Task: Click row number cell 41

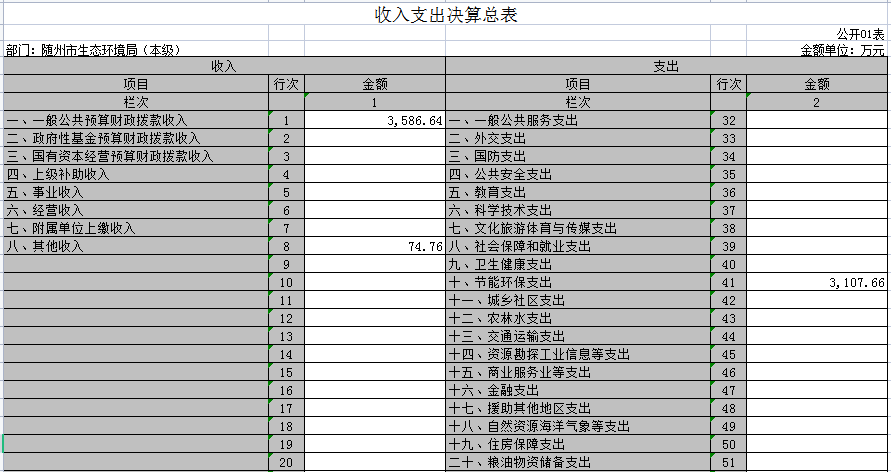Action: tap(728, 282)
